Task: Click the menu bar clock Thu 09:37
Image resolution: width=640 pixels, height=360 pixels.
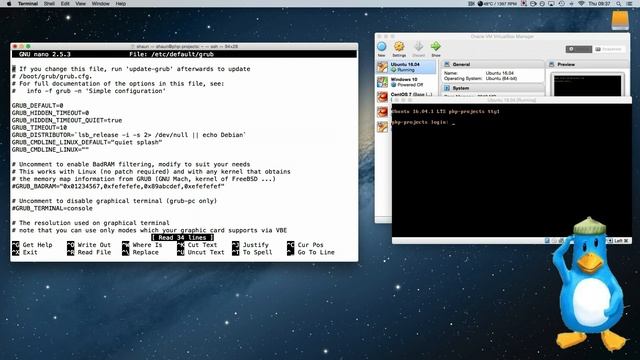Action: click(x=599, y=4)
